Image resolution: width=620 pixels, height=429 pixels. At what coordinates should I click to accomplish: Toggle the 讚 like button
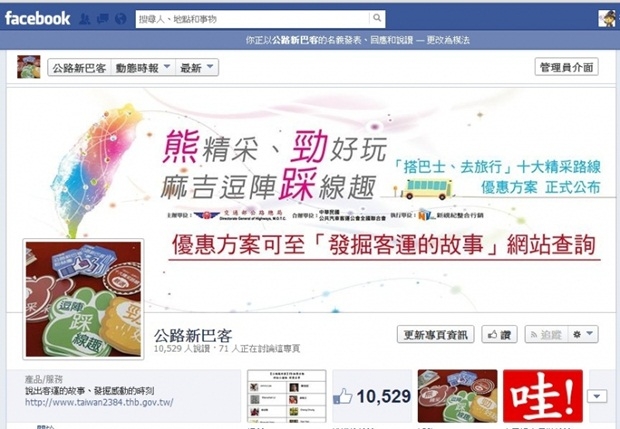pos(499,335)
